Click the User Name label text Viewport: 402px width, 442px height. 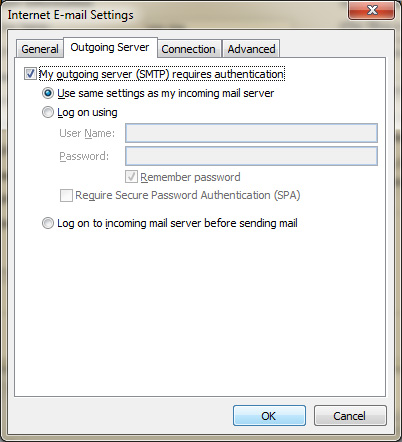point(87,133)
